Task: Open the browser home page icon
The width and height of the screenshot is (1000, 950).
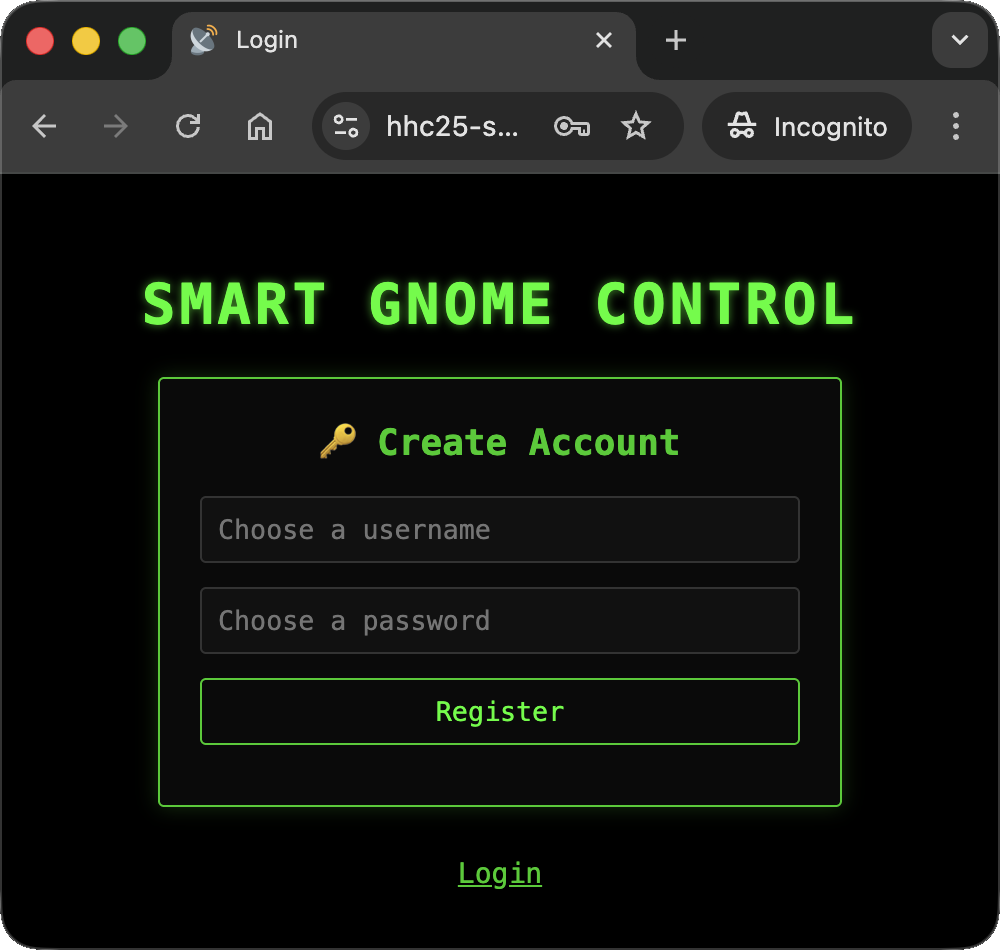Action: 259,126
